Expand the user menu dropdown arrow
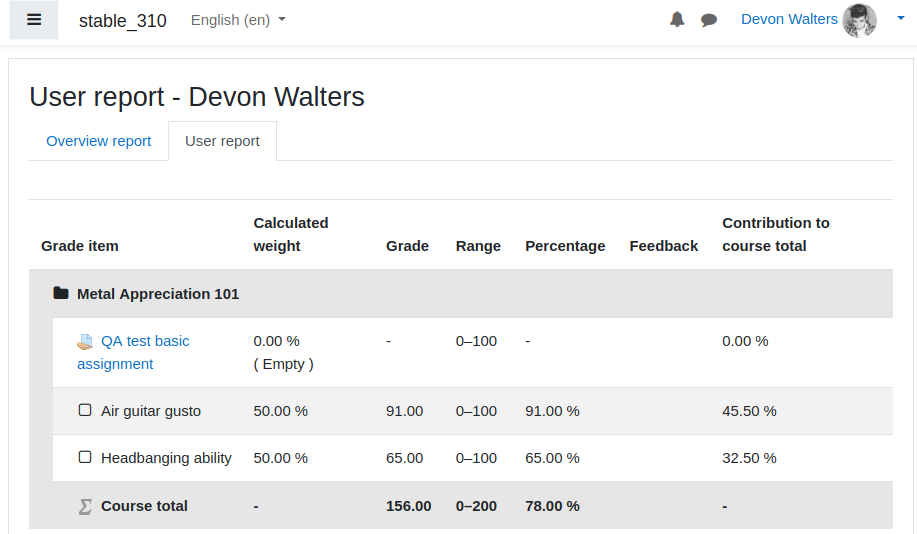This screenshot has height=534, width=917. (901, 19)
